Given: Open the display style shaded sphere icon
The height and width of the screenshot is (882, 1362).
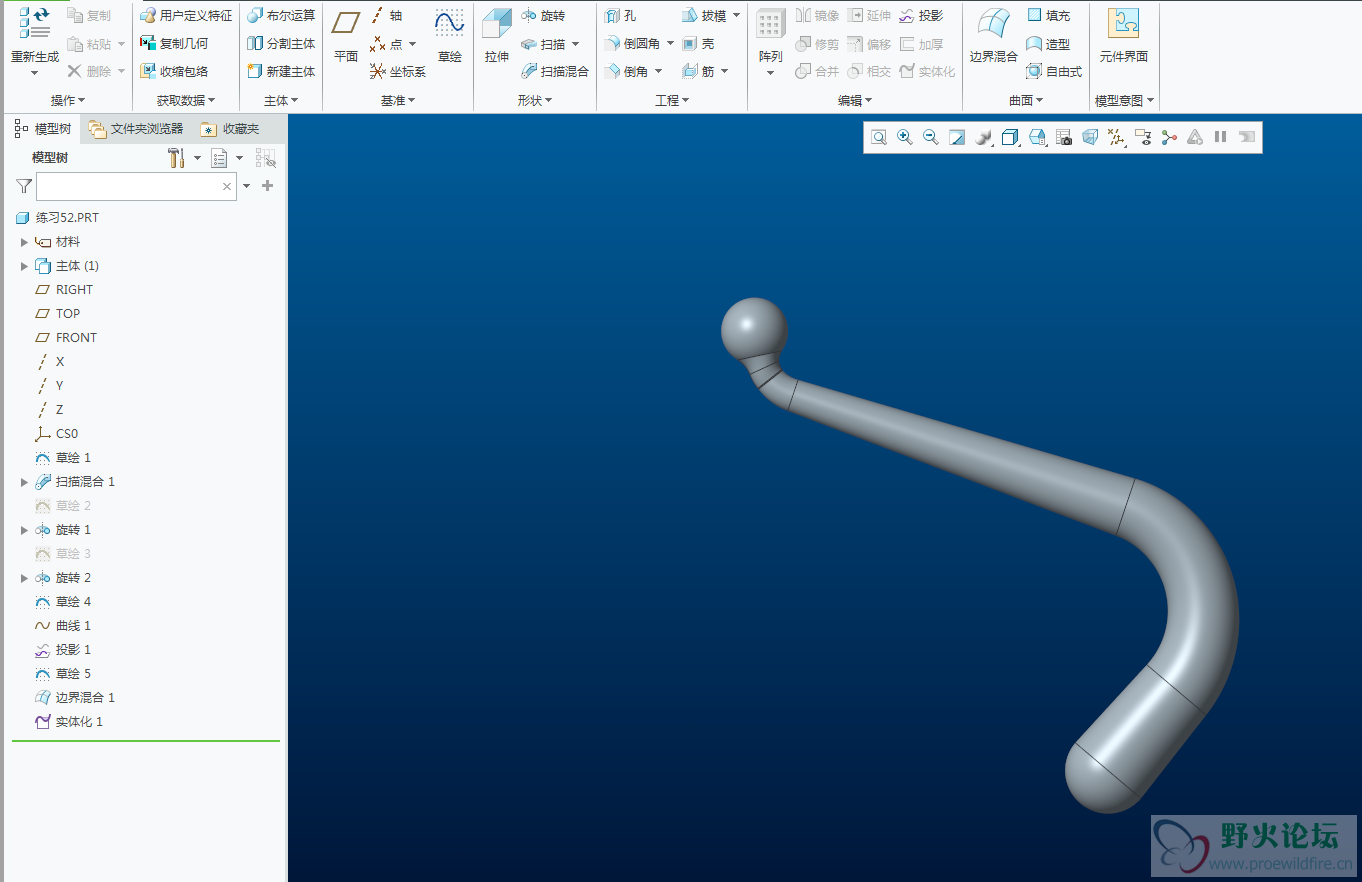Looking at the screenshot, I should pyautogui.click(x=983, y=137).
